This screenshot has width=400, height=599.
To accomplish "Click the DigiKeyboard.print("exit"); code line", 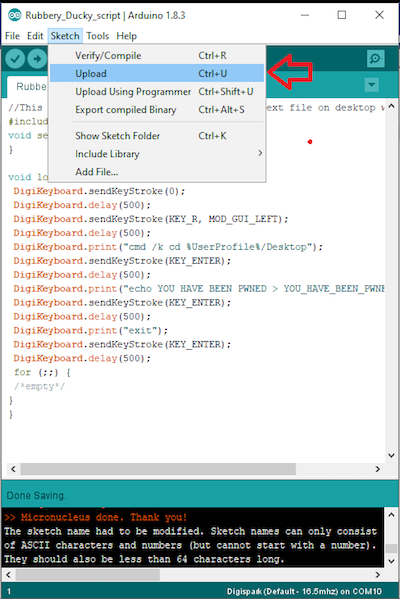I will click(x=91, y=330).
